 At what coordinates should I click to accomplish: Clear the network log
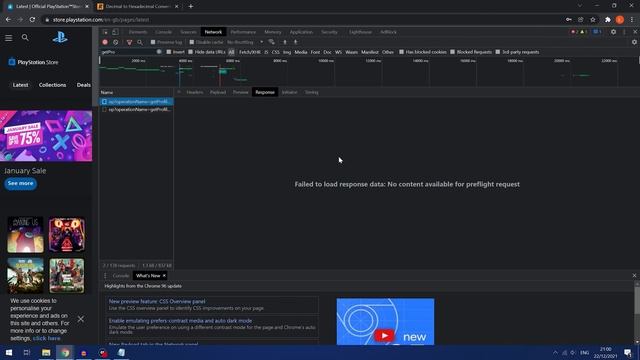point(116,42)
